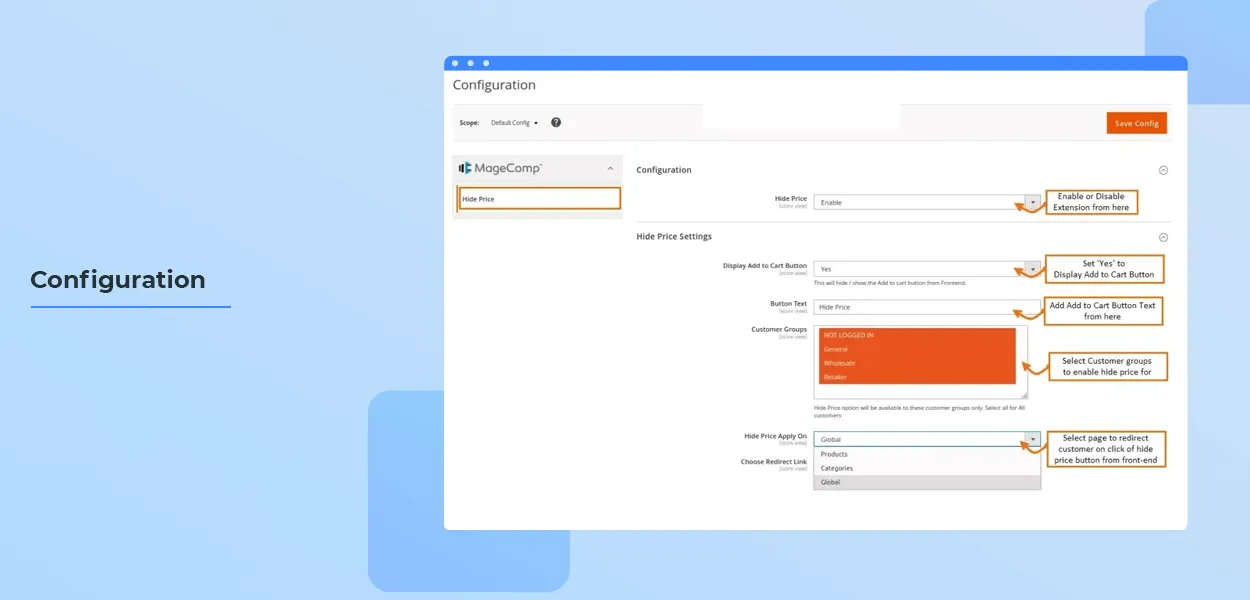
Task: Click the resize handle of Customer Groups list
Action: click(x=1023, y=396)
